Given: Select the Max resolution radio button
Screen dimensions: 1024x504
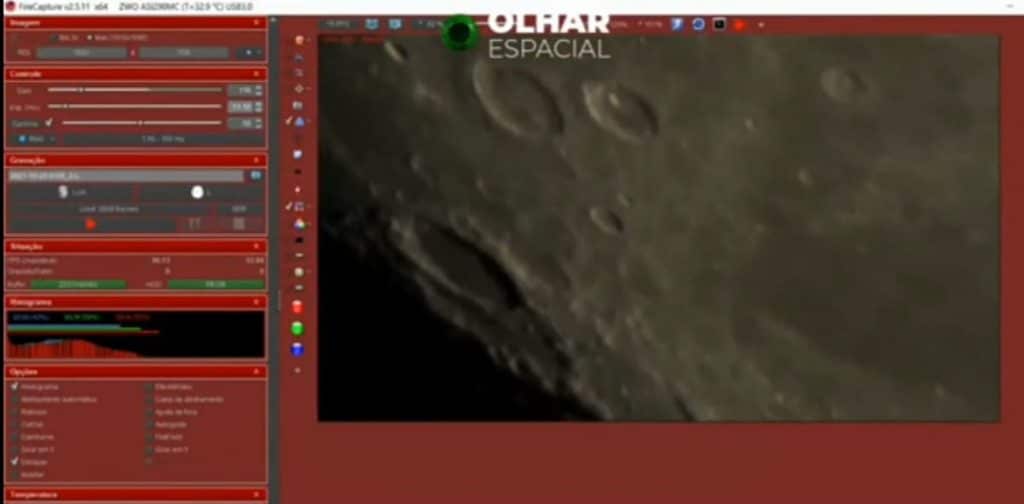Looking at the screenshot, I should [89, 39].
